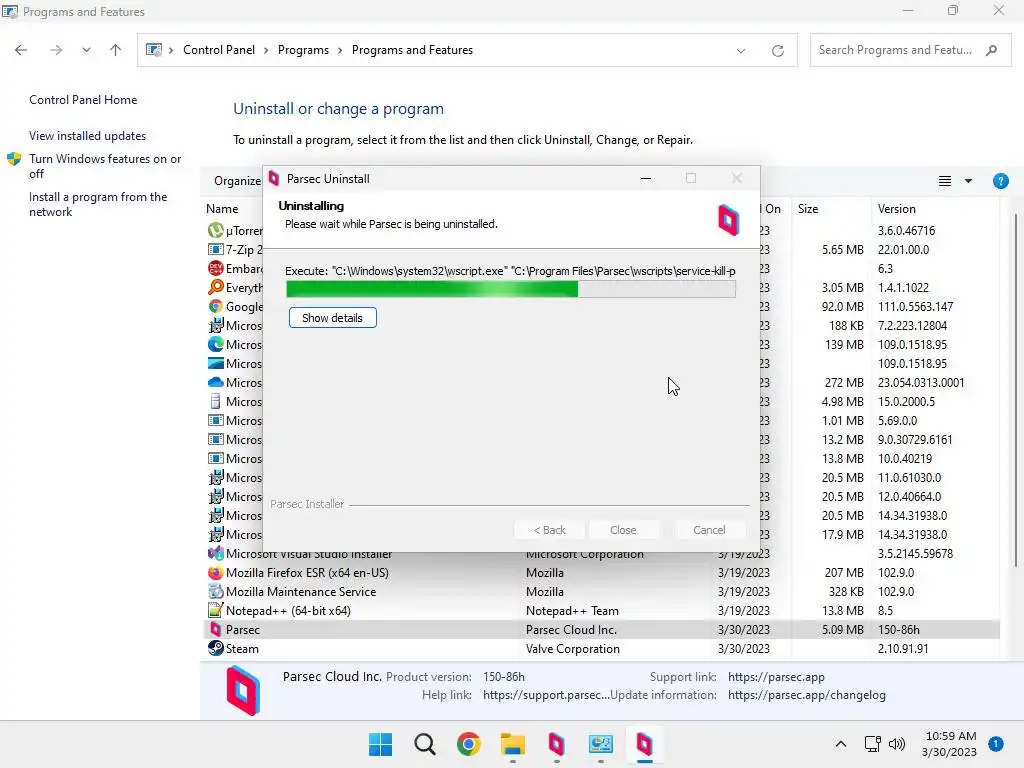Open the 10:59 AM clock and date
Screen dimensions: 1024x768
[949, 744]
